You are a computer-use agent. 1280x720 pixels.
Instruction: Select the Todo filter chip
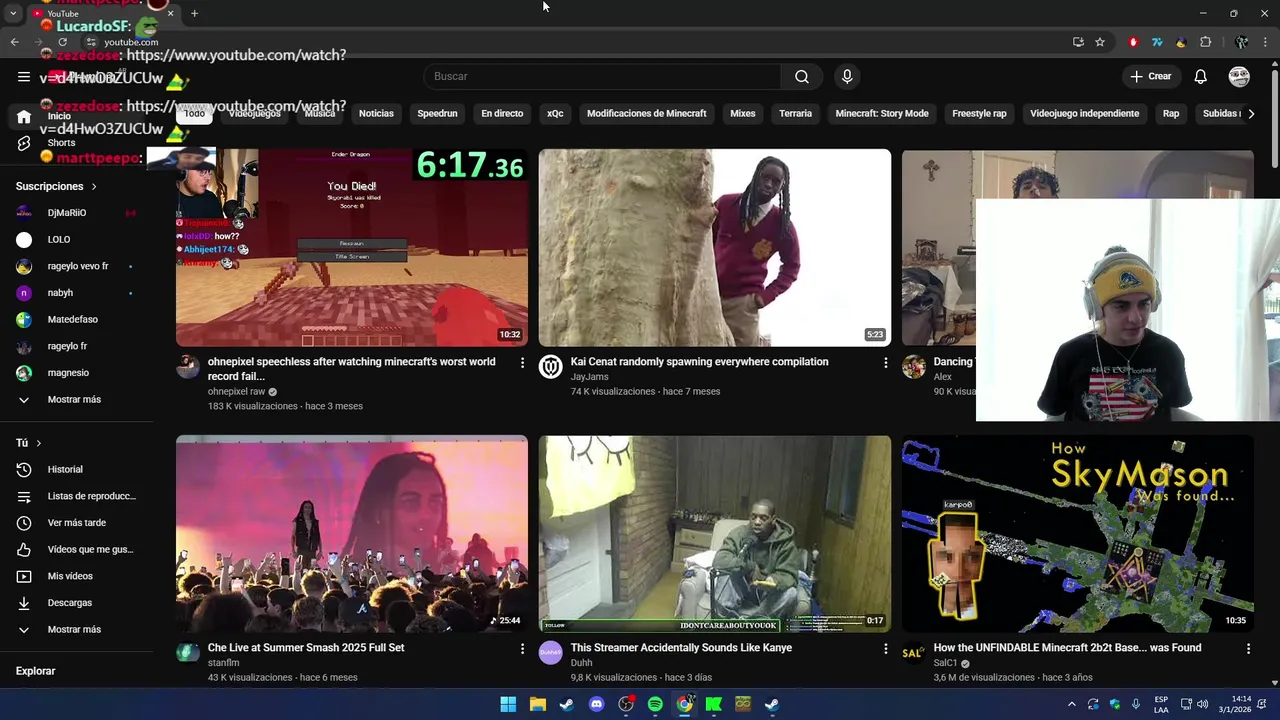[x=194, y=113]
